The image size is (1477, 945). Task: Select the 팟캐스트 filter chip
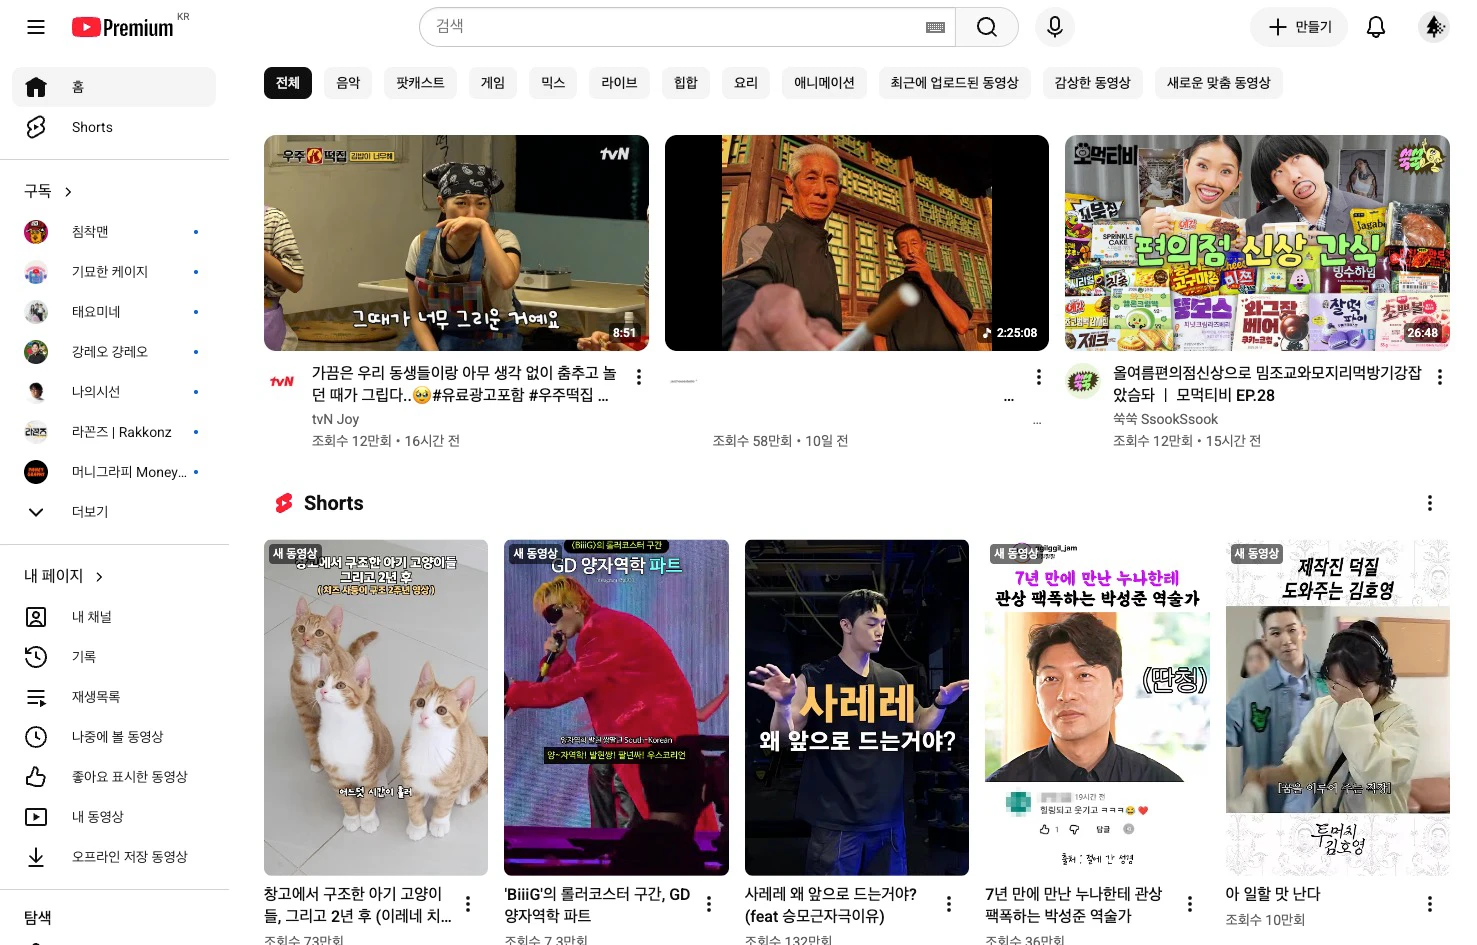click(x=420, y=83)
